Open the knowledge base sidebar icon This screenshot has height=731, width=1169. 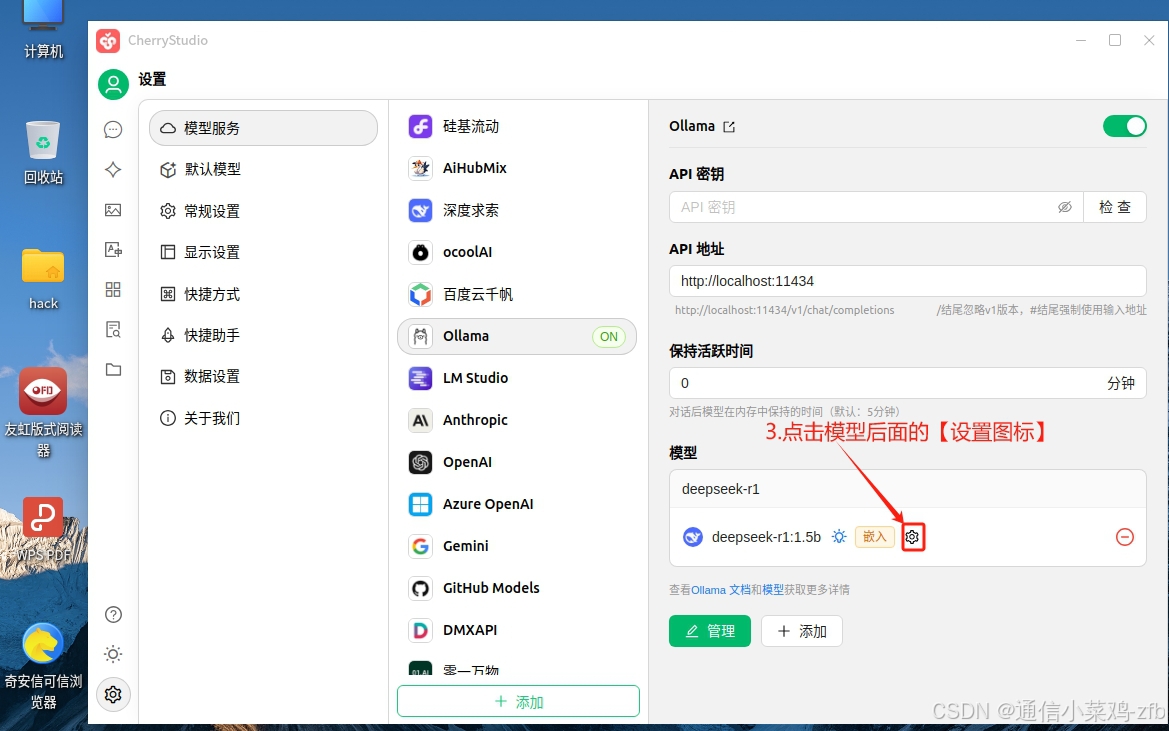click(113, 329)
